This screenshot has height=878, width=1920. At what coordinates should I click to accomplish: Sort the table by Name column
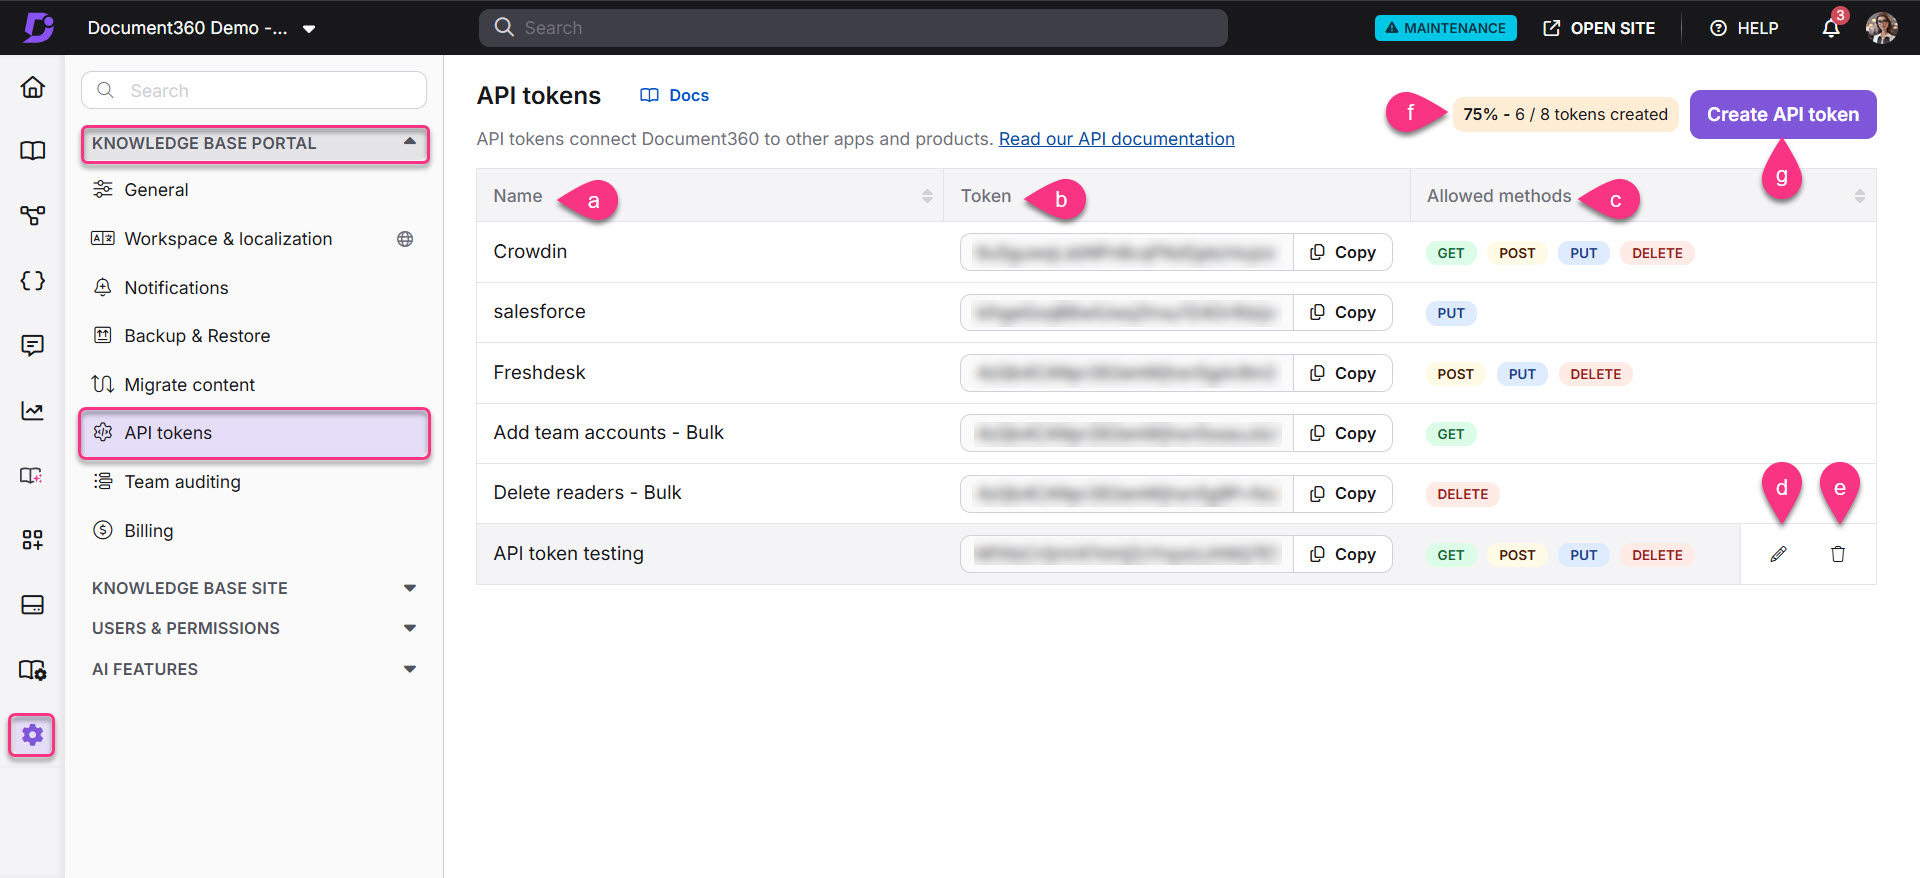coord(926,196)
